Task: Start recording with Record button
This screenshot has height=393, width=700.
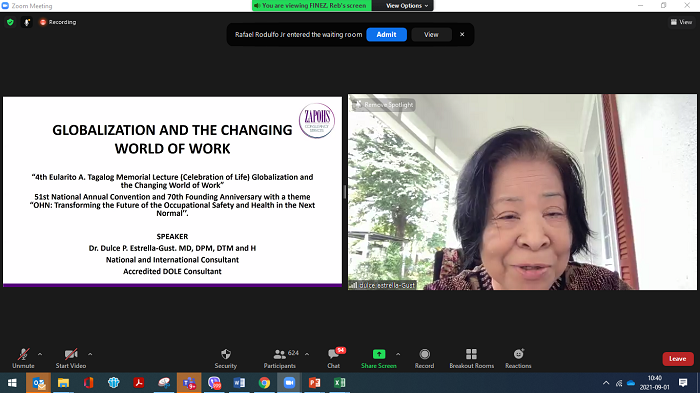Action: coord(425,359)
